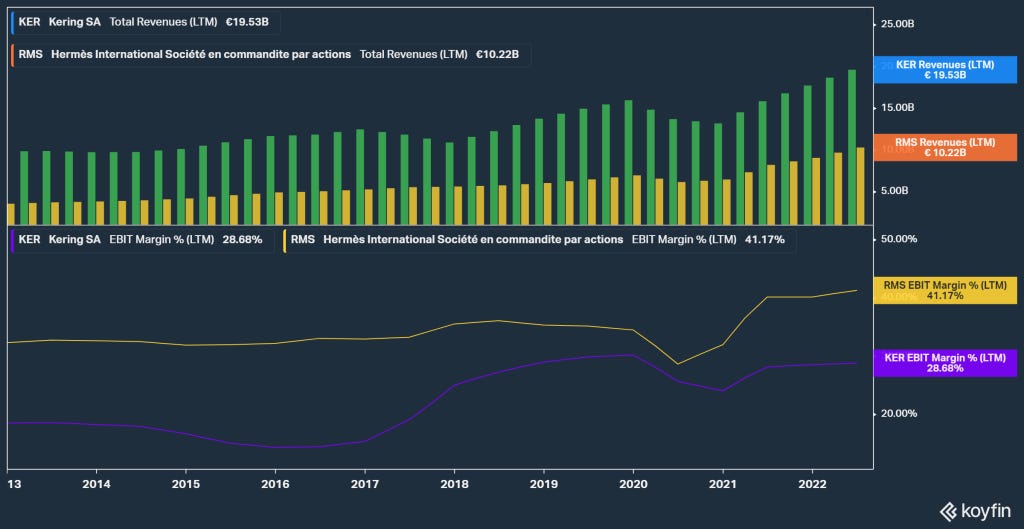Click the 2021 label on the time axis

coord(722,484)
